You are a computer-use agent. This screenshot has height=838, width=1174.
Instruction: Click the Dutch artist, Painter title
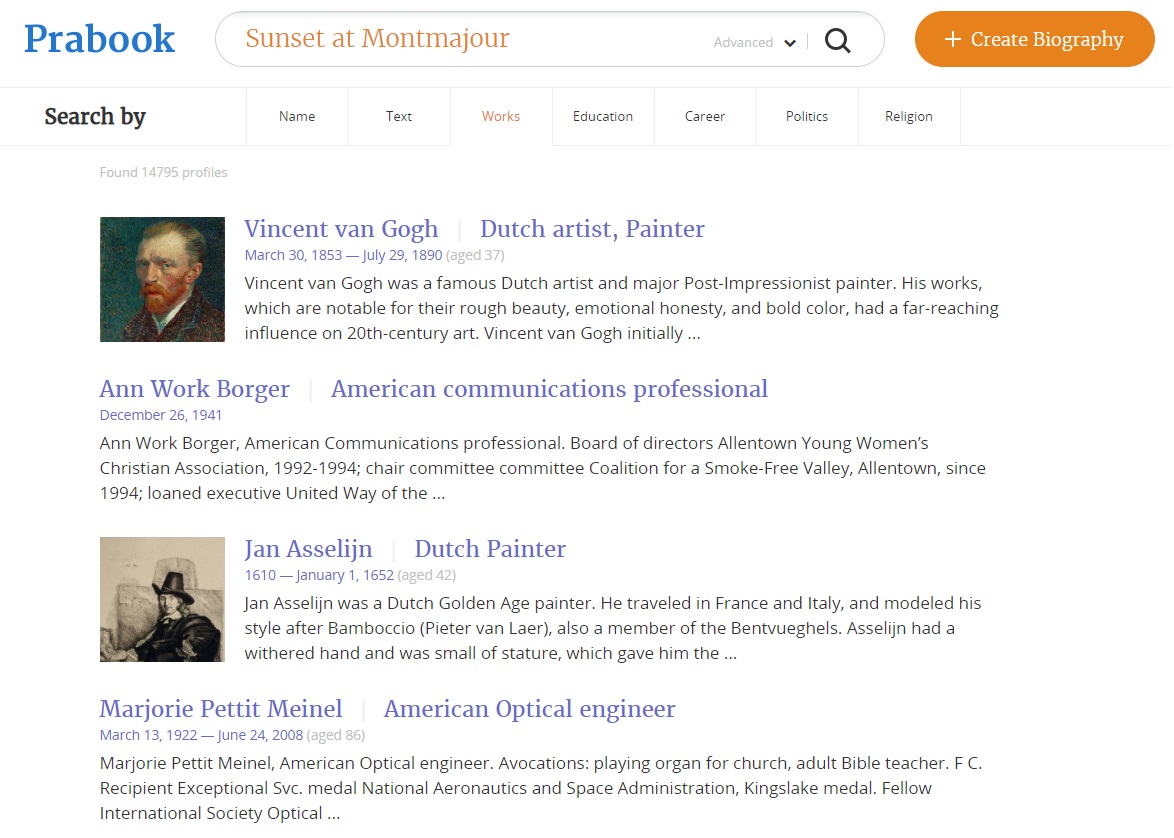(592, 229)
